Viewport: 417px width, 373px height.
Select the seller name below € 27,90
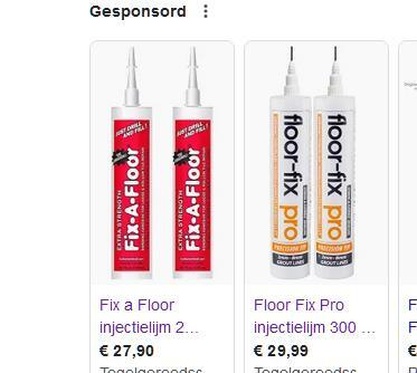coord(151,369)
